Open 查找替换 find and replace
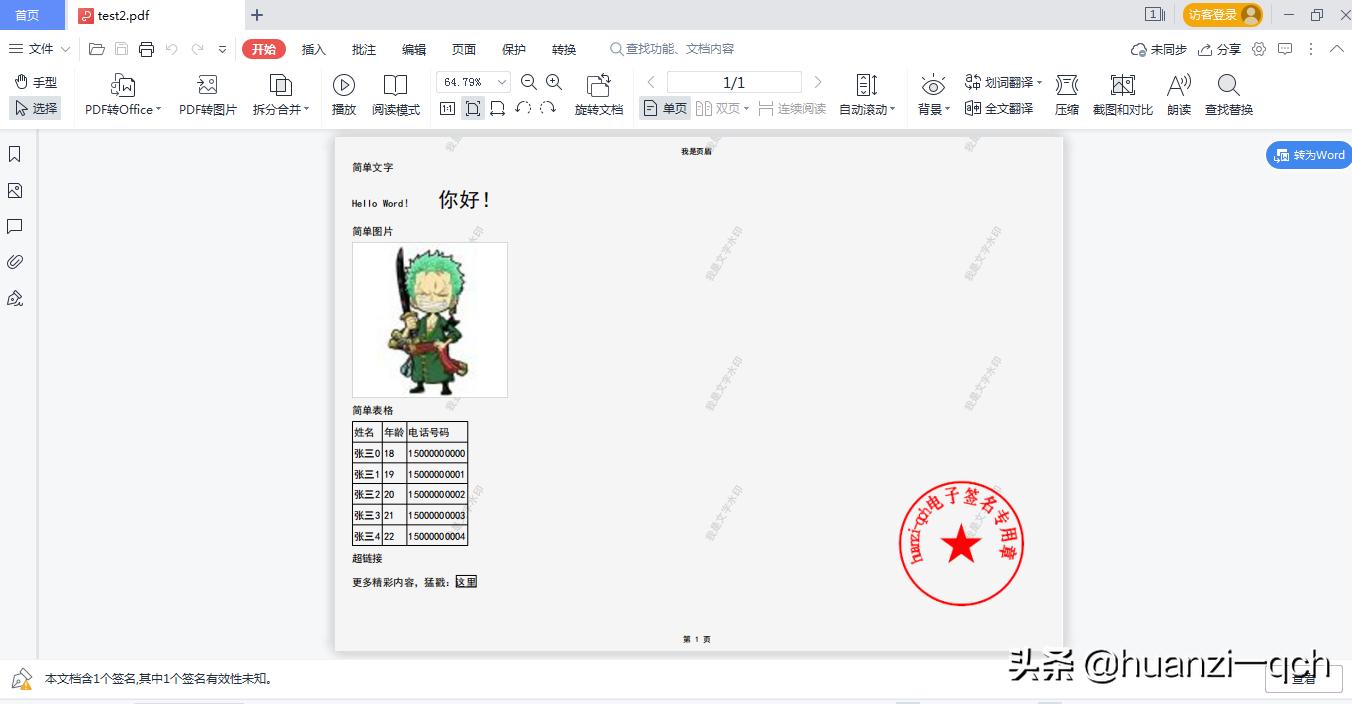1352x704 pixels. [1227, 95]
